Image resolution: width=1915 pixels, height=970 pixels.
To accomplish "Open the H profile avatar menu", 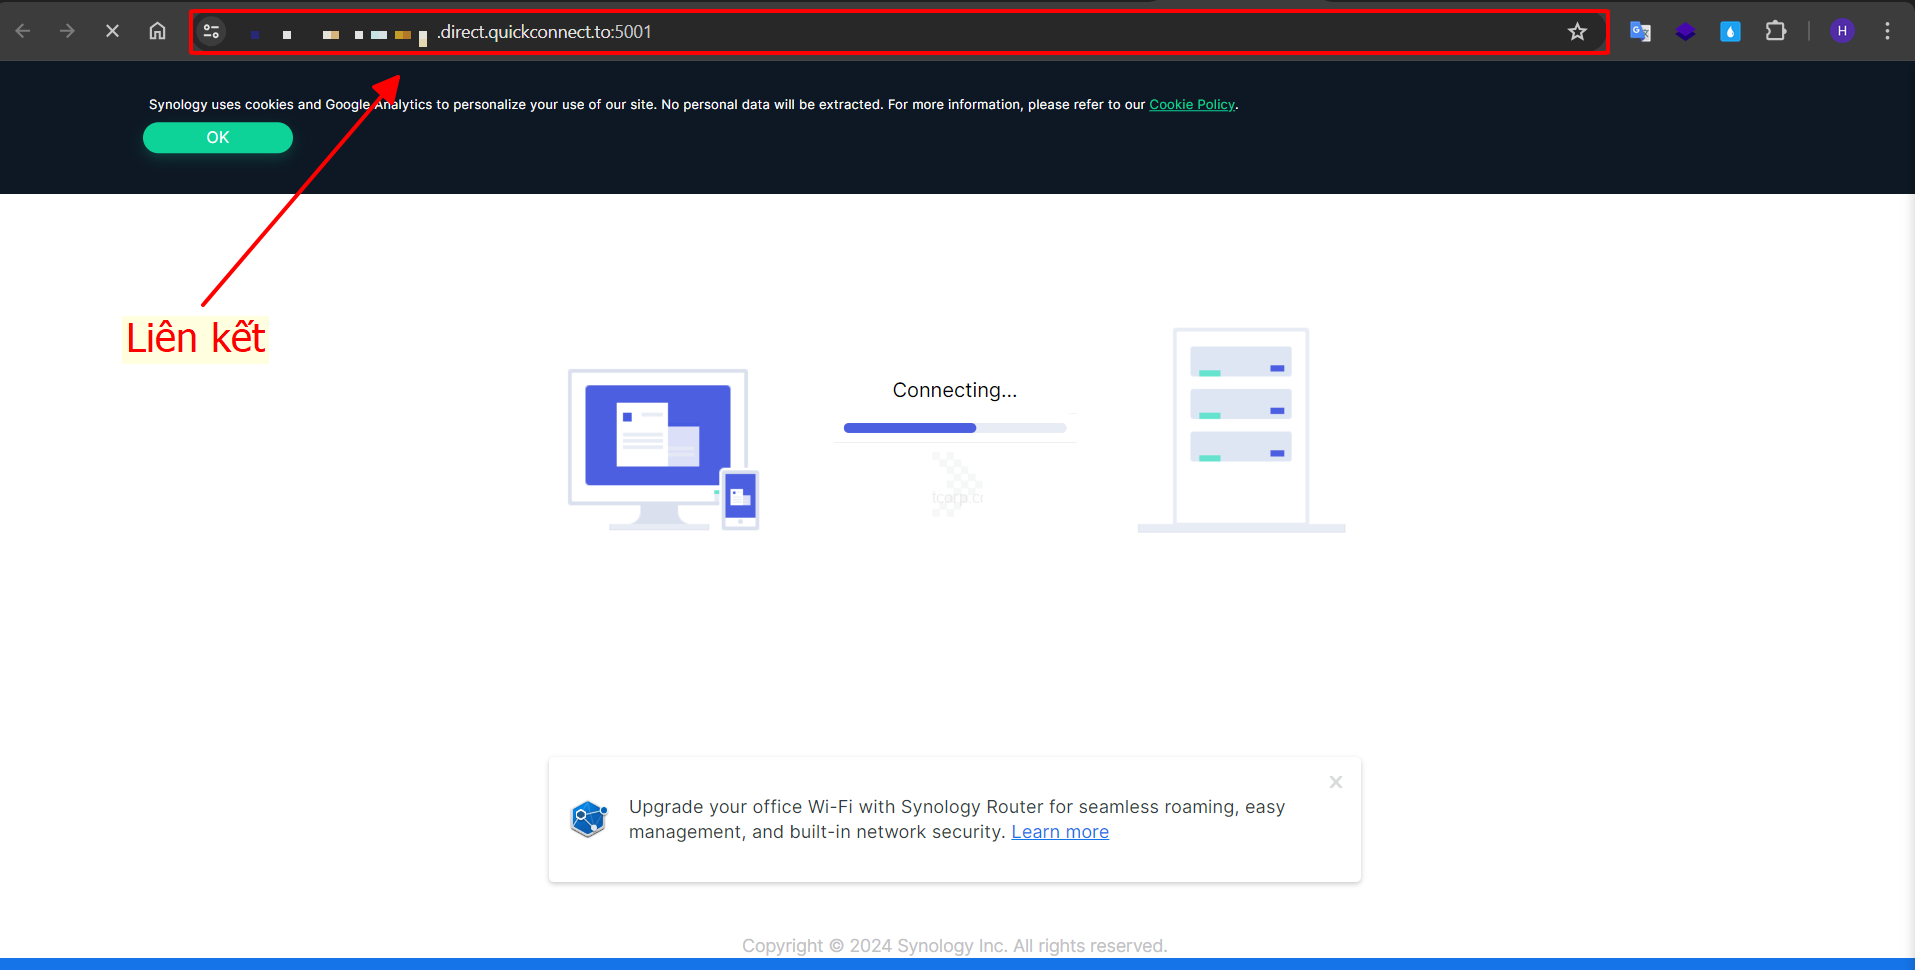I will click(1842, 32).
